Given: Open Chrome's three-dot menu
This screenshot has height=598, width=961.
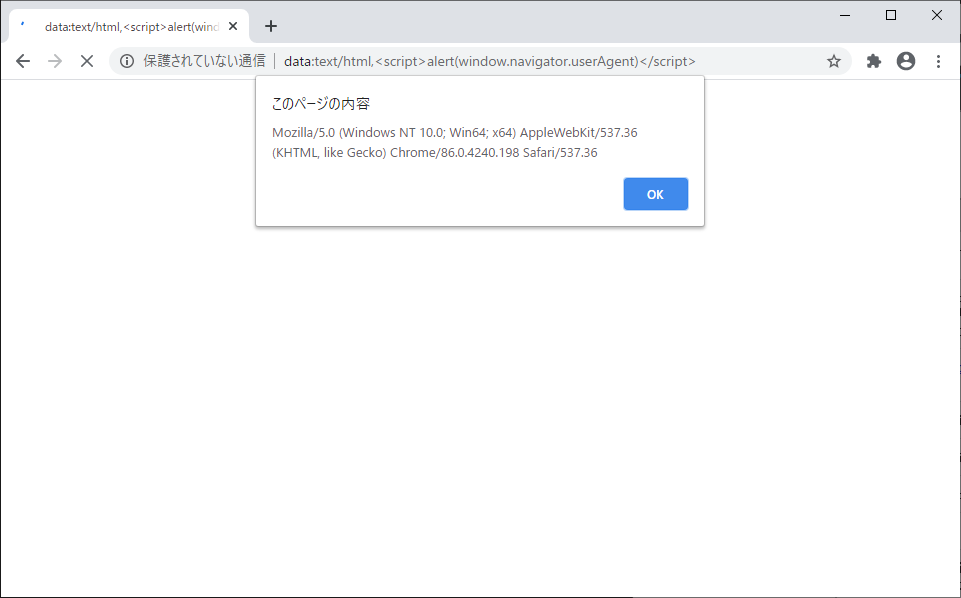Looking at the screenshot, I should tap(938, 61).
